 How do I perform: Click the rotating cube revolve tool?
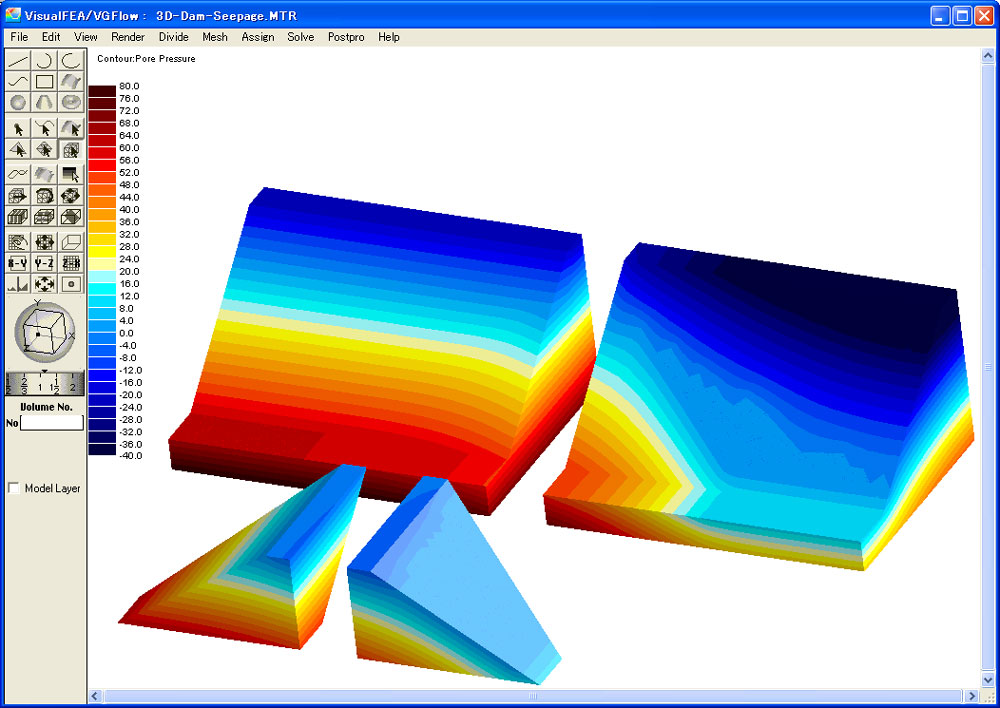point(44,195)
